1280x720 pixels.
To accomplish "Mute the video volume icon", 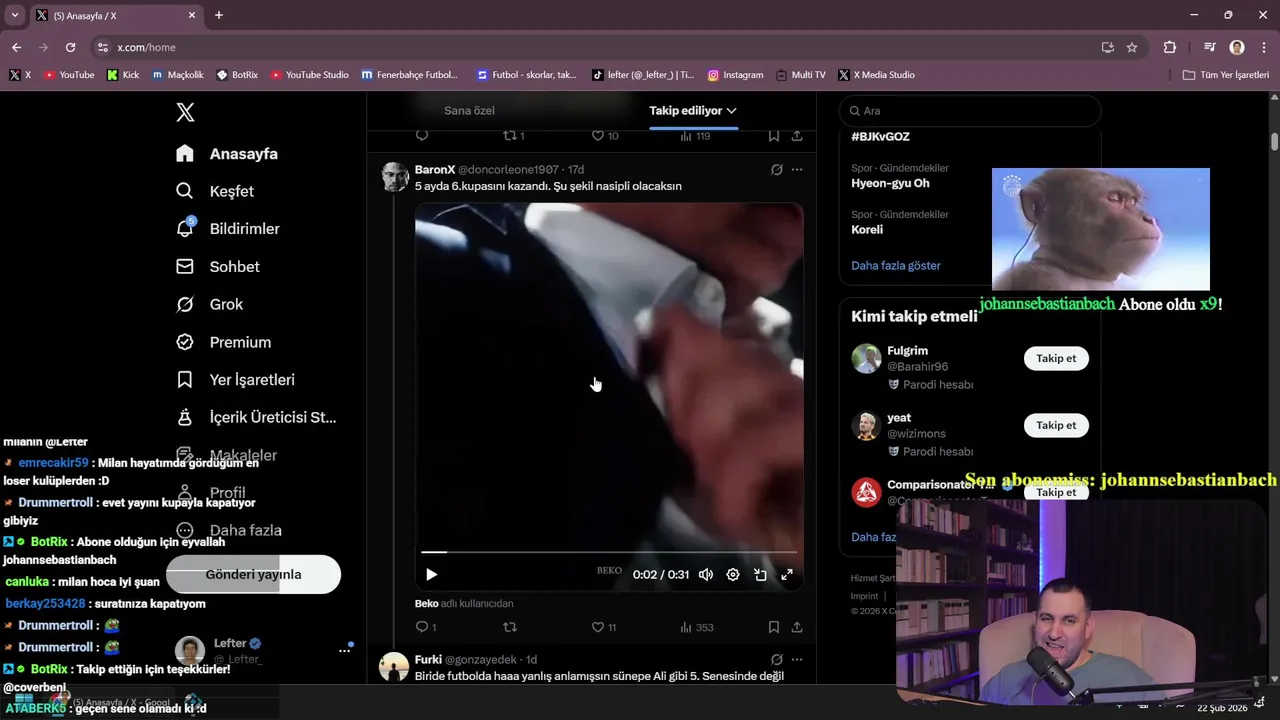I will pos(706,574).
